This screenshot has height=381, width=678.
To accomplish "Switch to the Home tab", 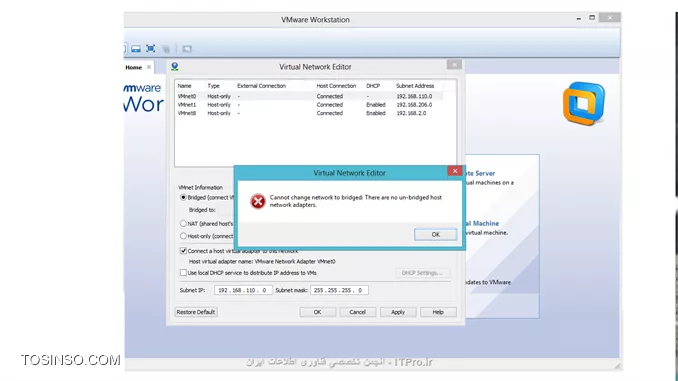I will pos(134,67).
